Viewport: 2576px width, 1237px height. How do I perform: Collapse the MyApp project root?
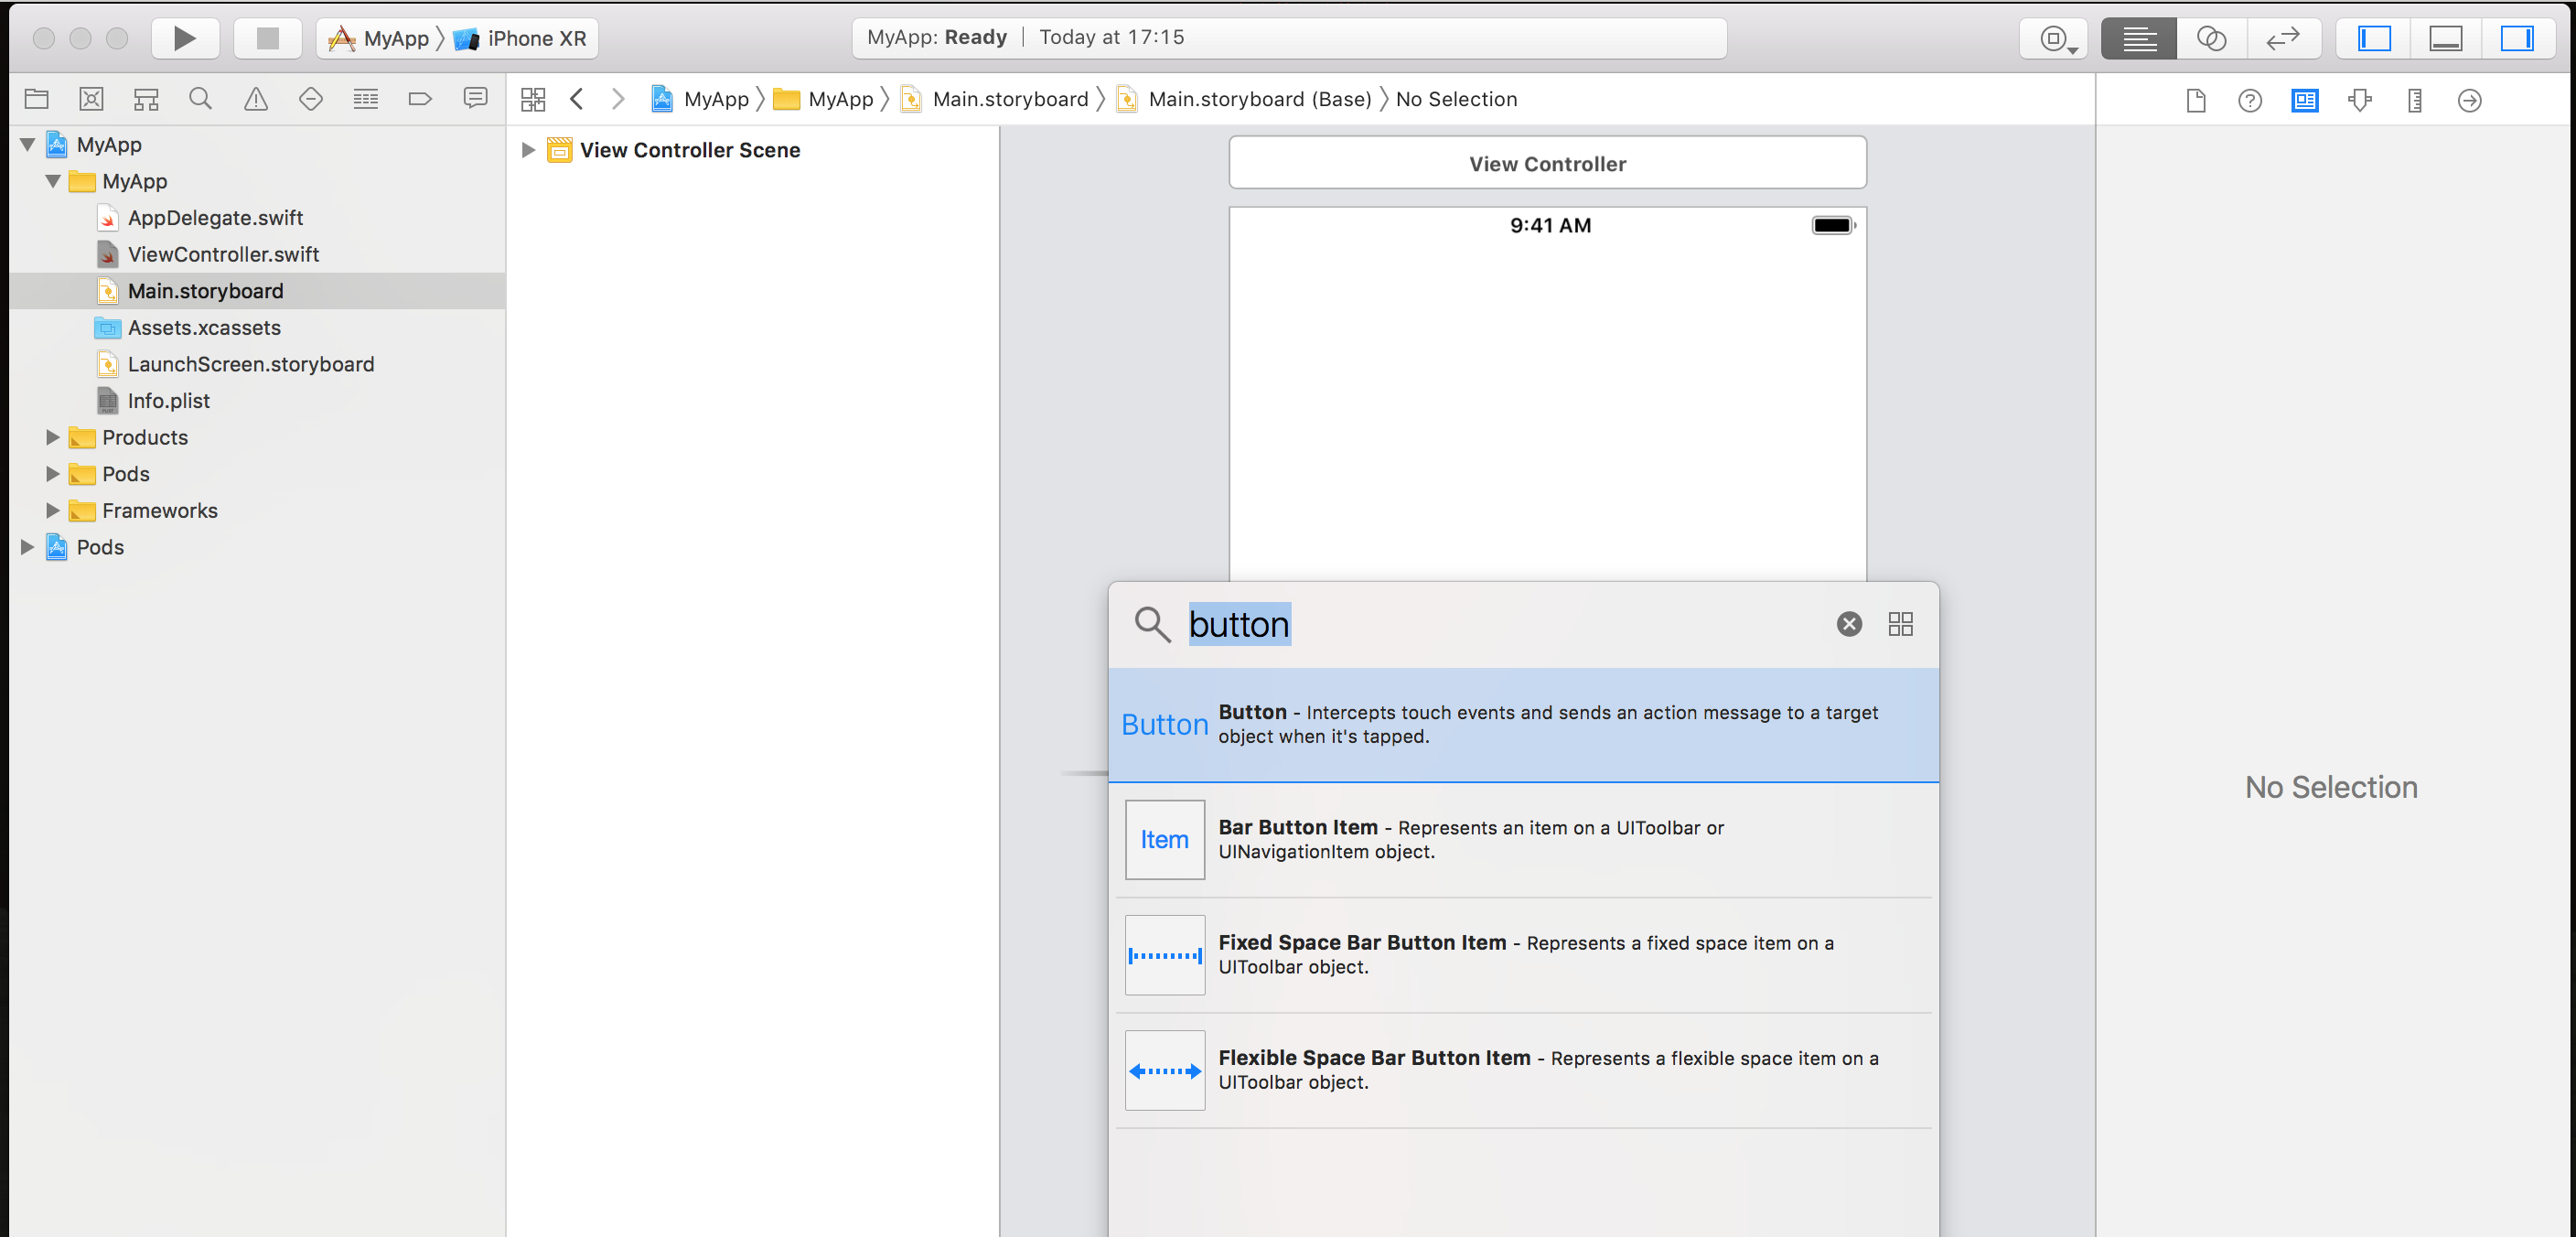click(28, 145)
